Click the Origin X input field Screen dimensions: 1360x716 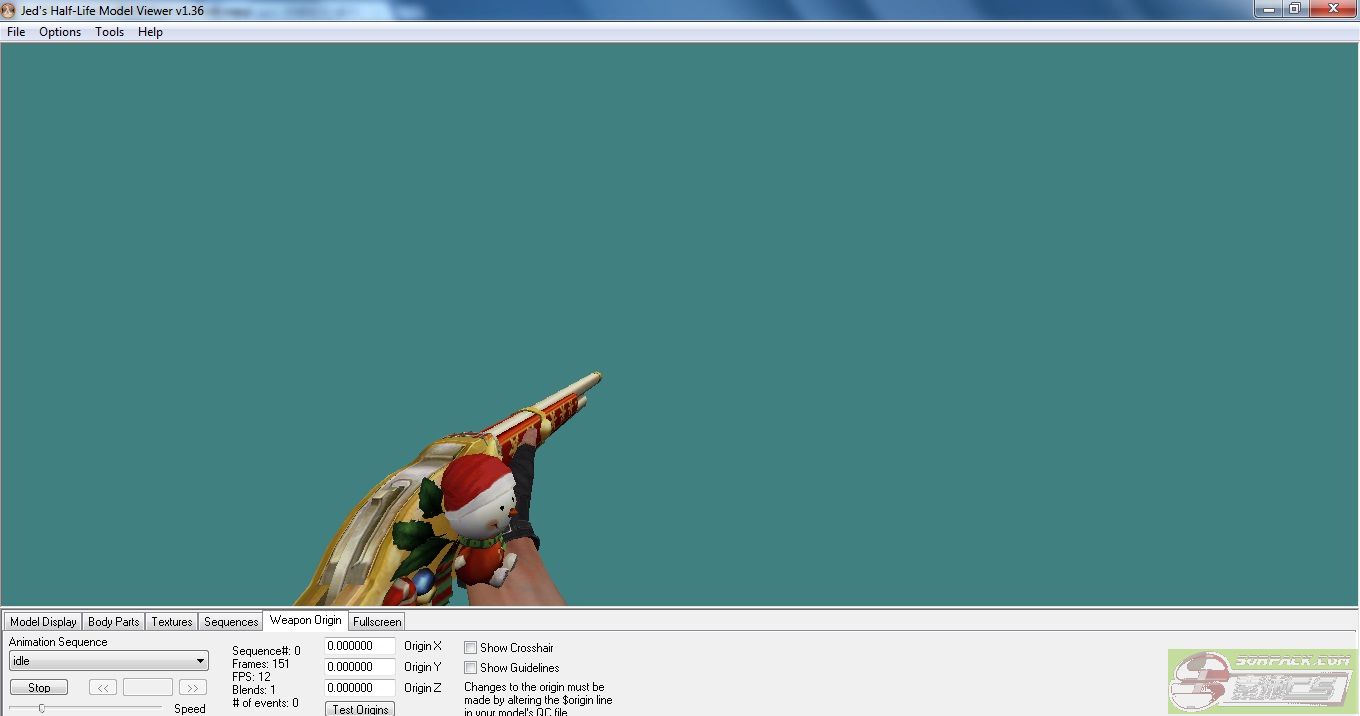360,646
